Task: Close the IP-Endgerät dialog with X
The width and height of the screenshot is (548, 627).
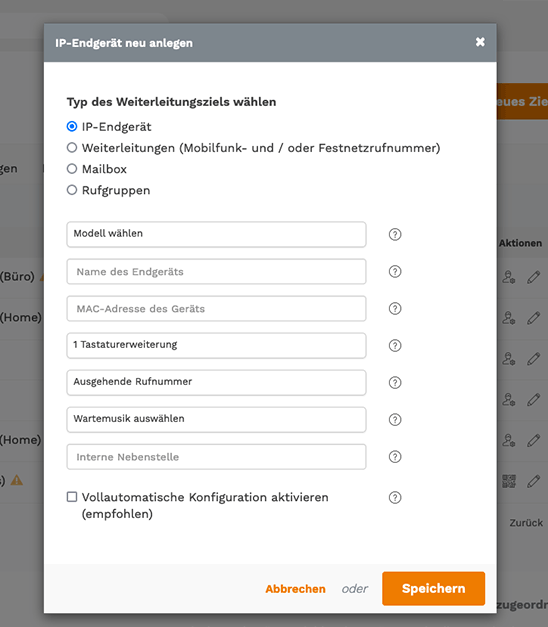Action: [480, 42]
